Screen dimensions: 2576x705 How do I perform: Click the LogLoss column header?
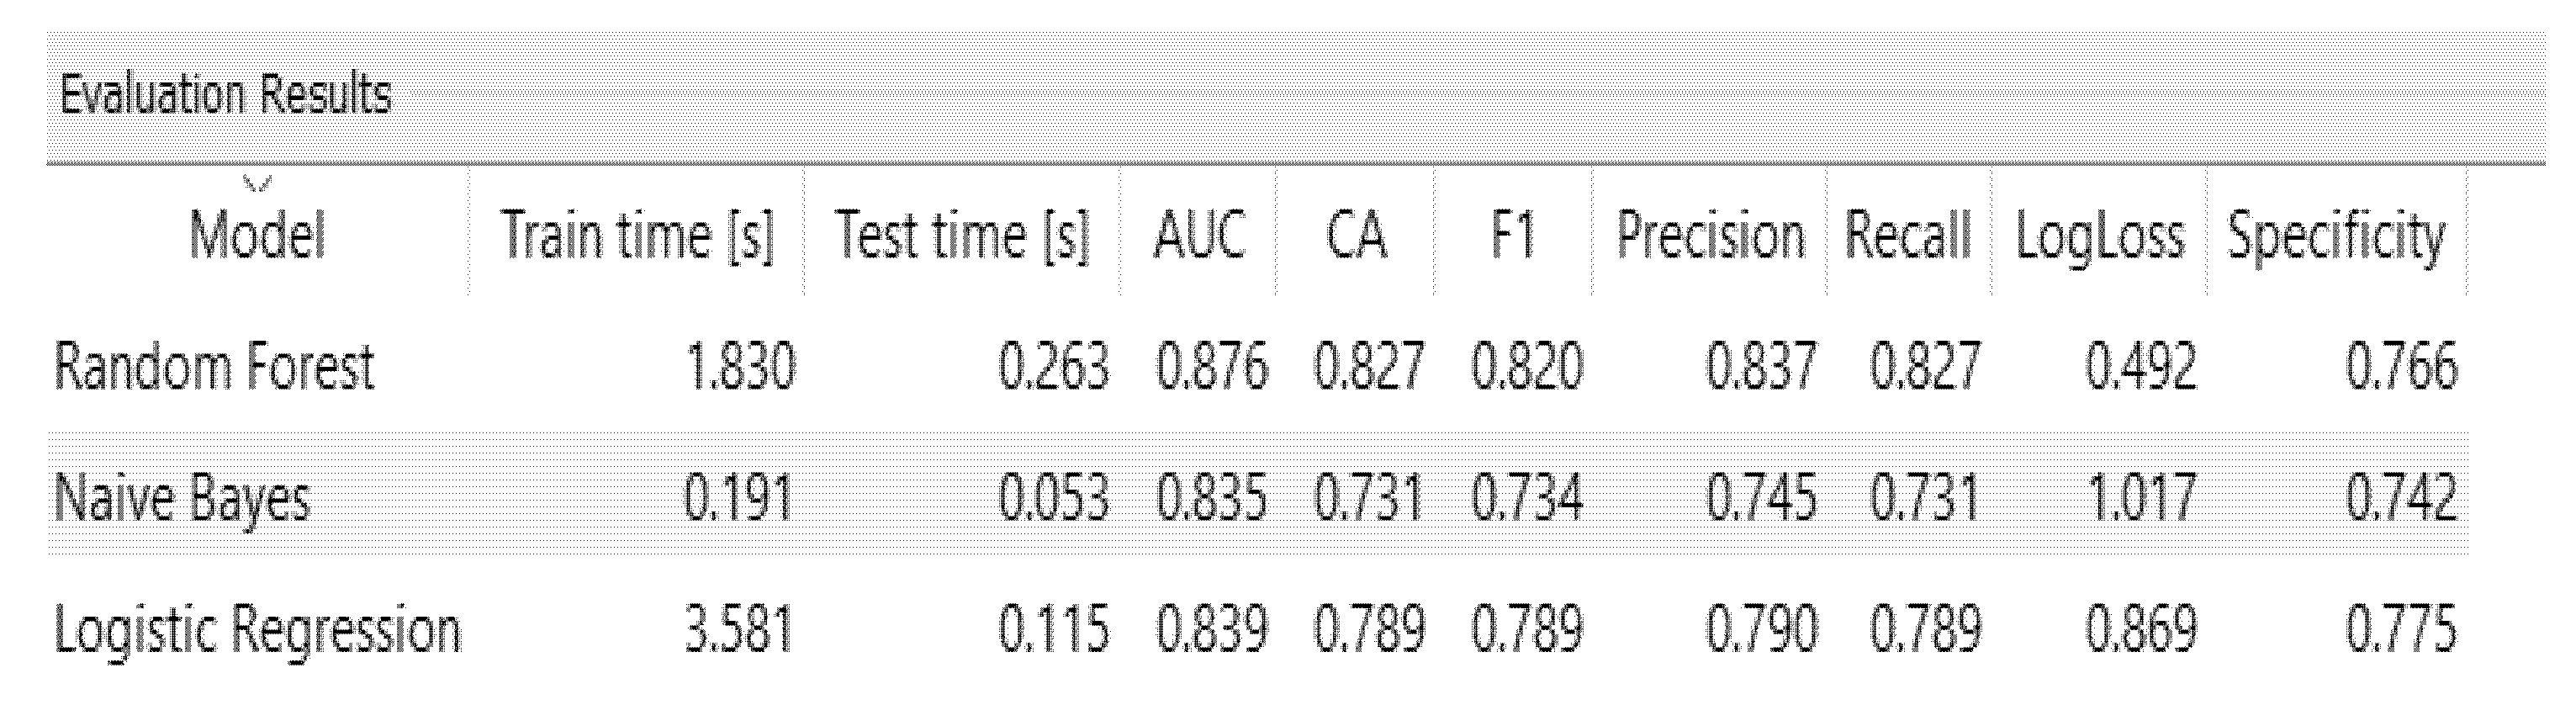(x=2099, y=237)
